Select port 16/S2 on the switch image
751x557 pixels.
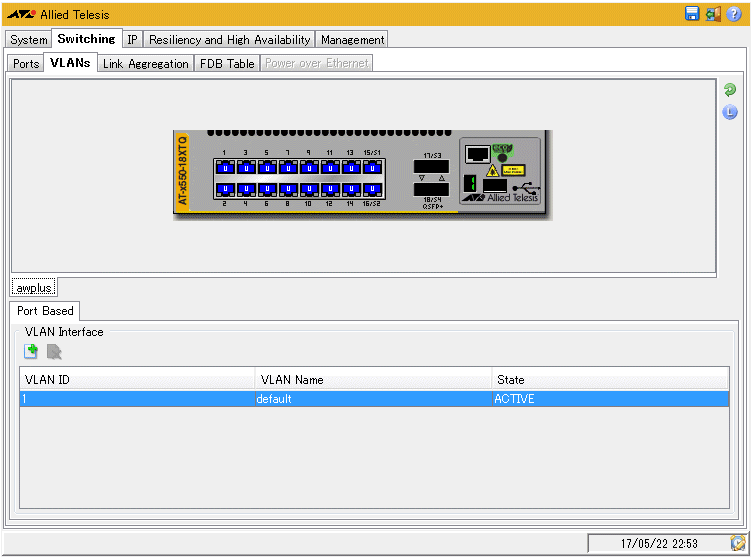[372, 189]
